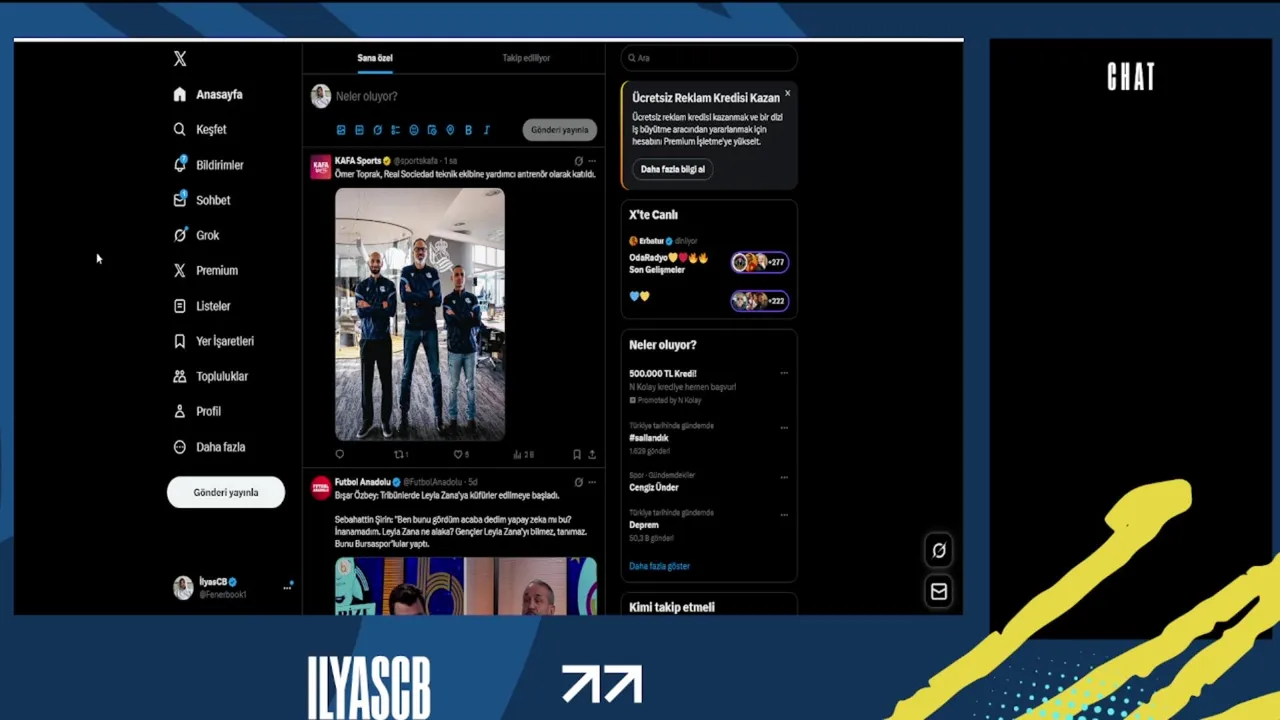This screenshot has width=1280, height=720.
Task: Repost the KAFA Sports post
Action: pos(400,454)
